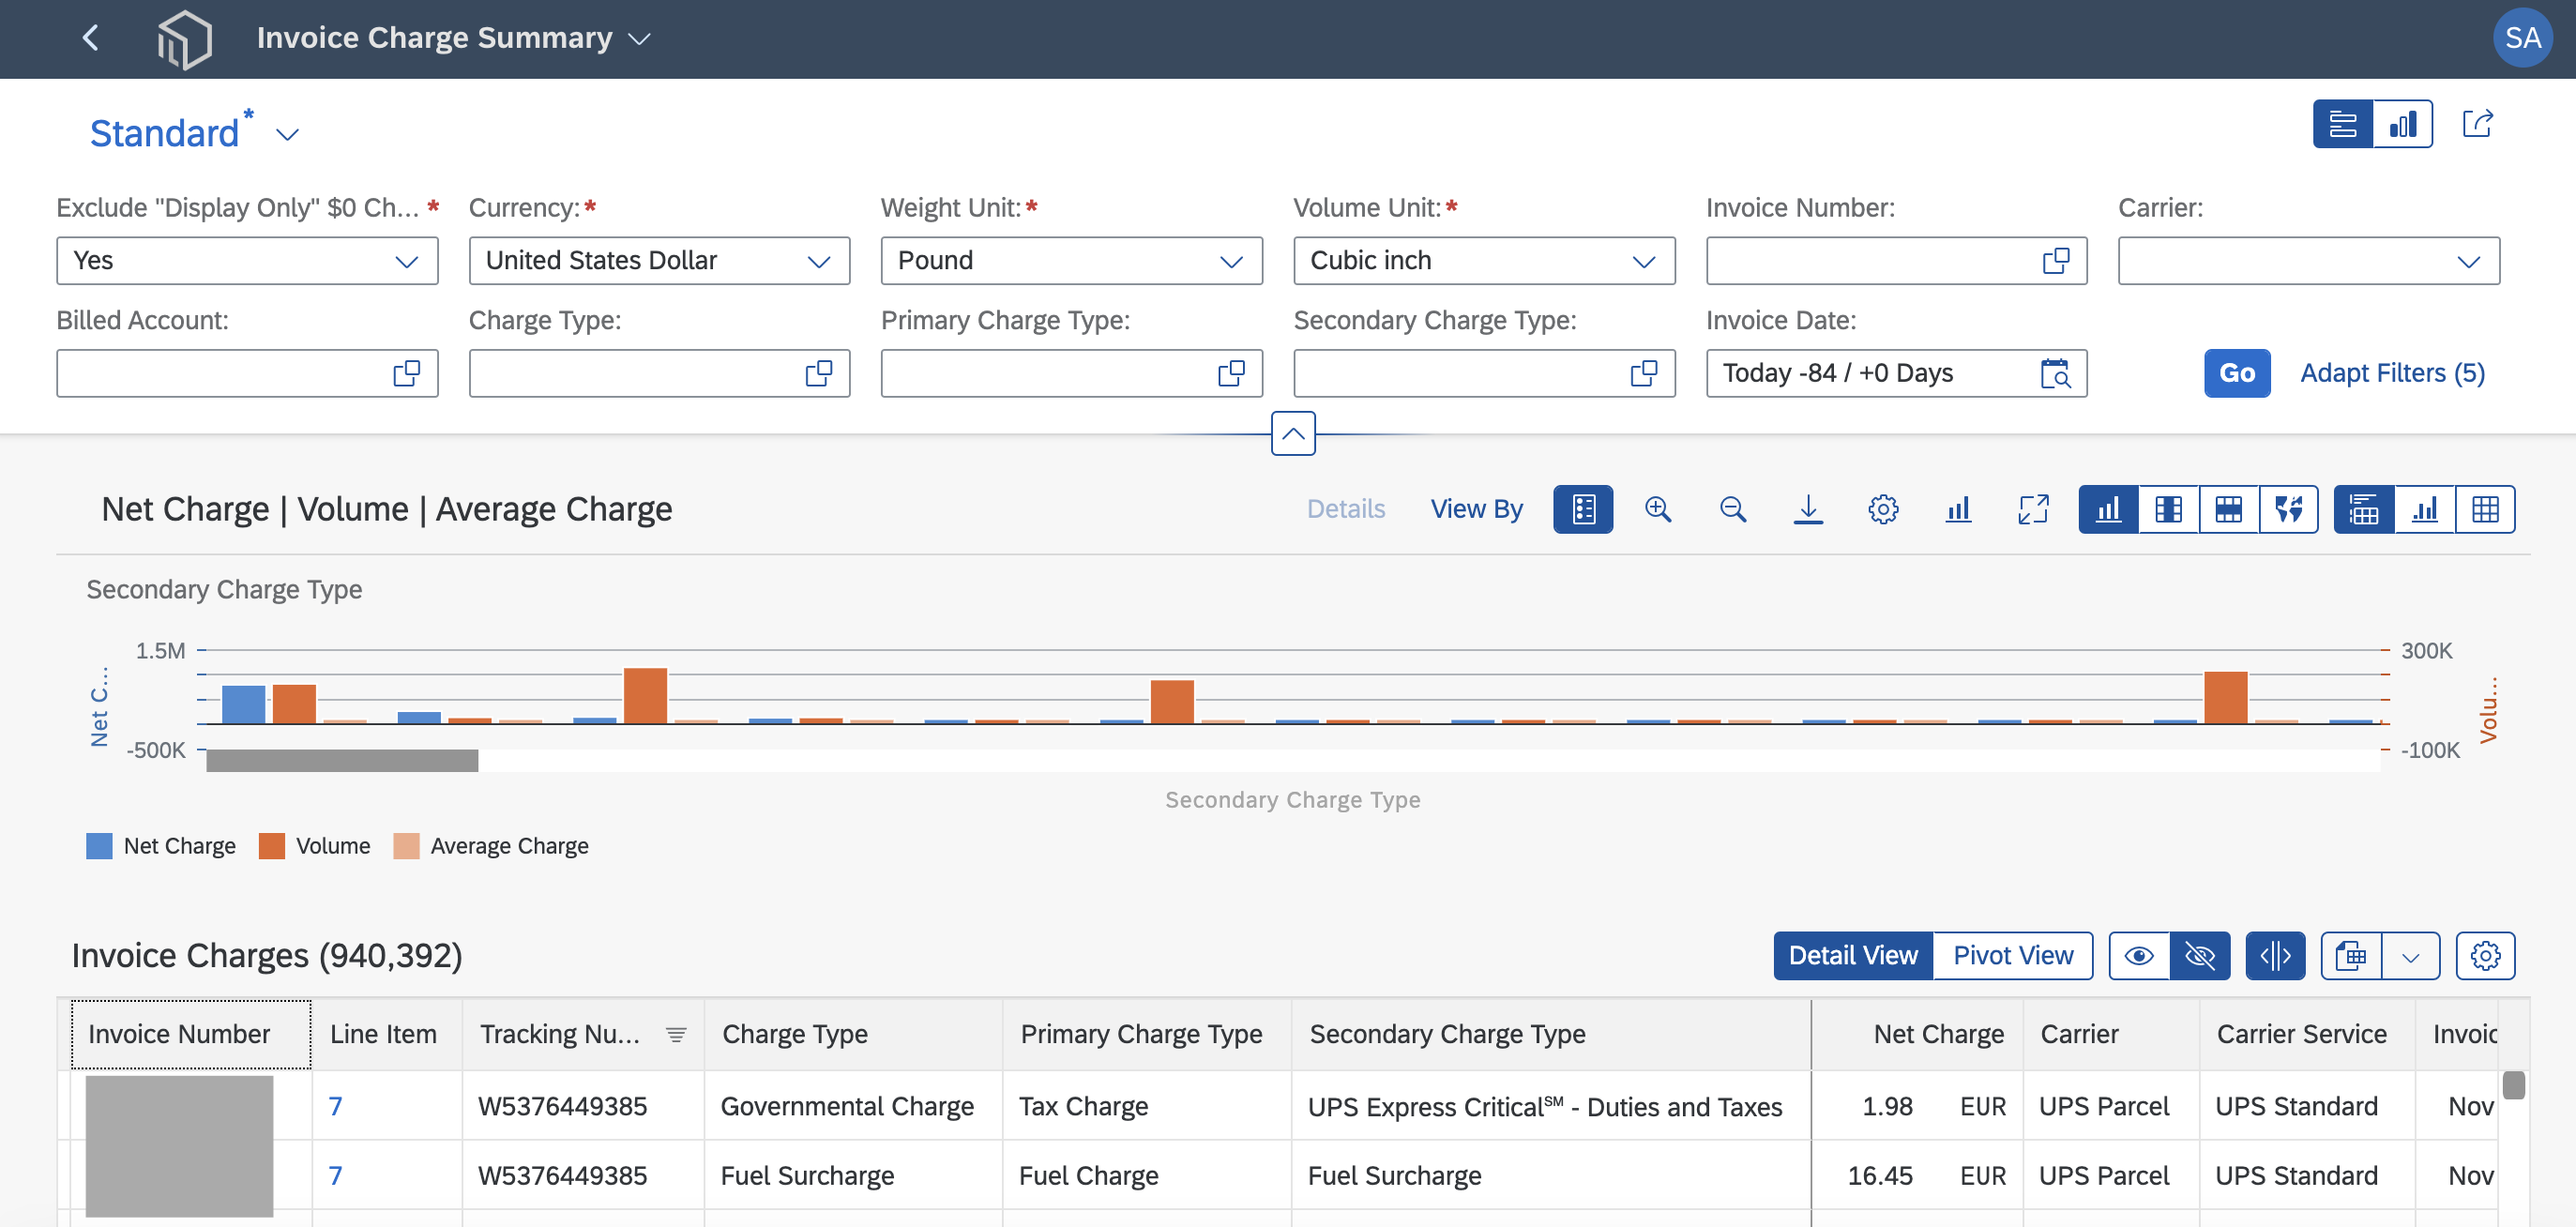Open the chart settings gear

(x=1884, y=509)
